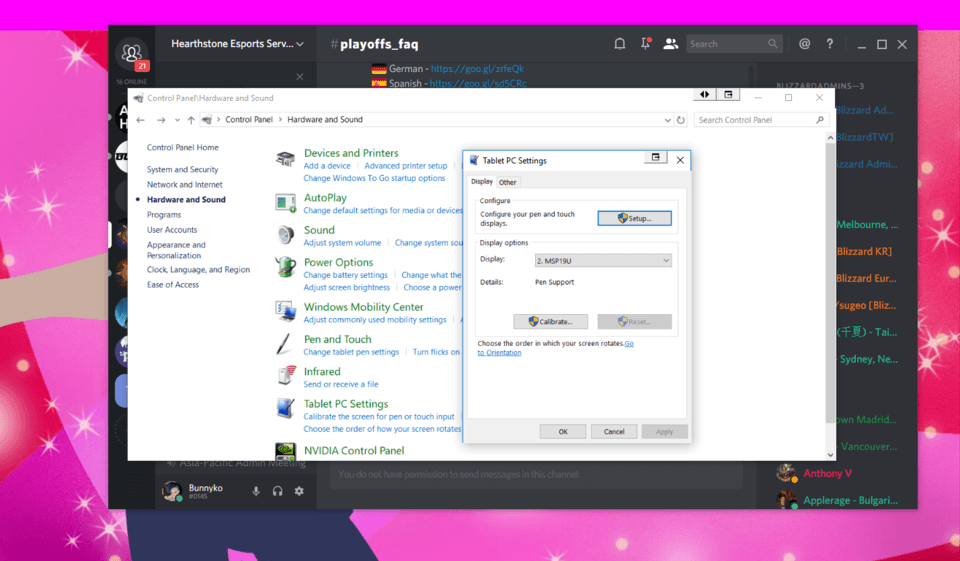960x561 pixels.
Task: Click the Control Panel refresh icon
Action: pyautogui.click(x=681, y=120)
